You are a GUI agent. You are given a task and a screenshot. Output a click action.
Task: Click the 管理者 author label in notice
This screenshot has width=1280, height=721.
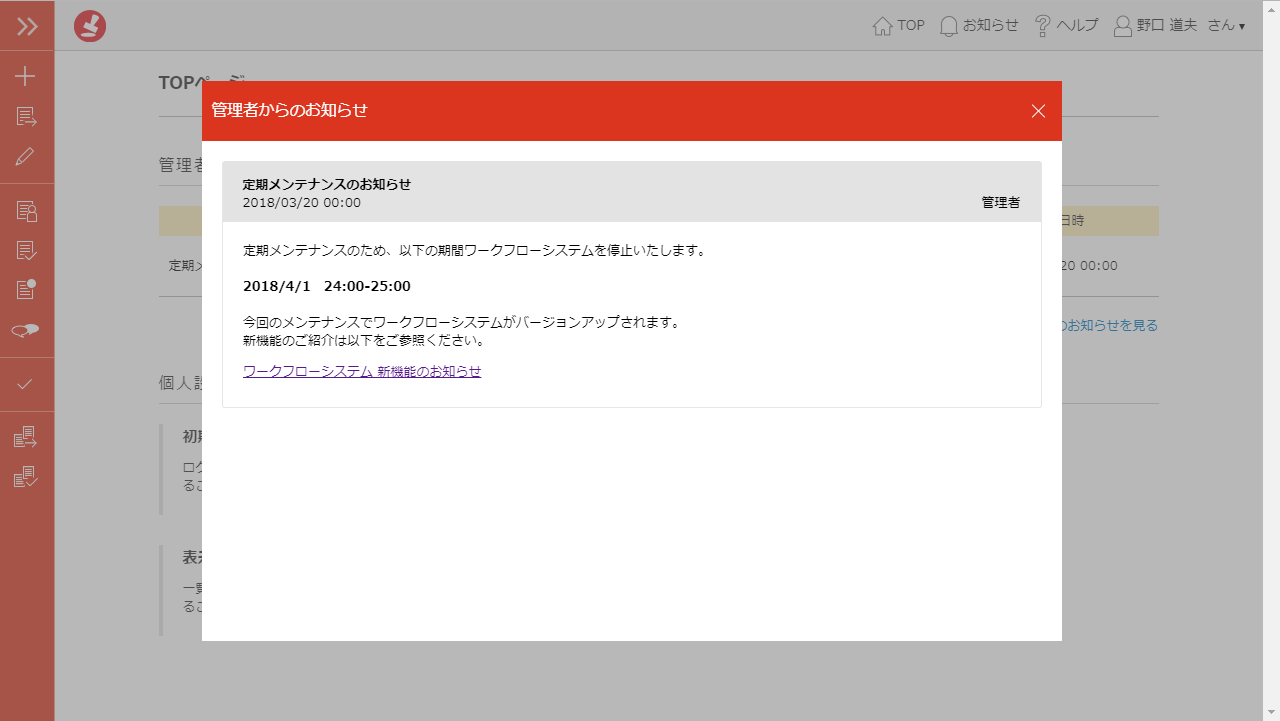(1001, 202)
